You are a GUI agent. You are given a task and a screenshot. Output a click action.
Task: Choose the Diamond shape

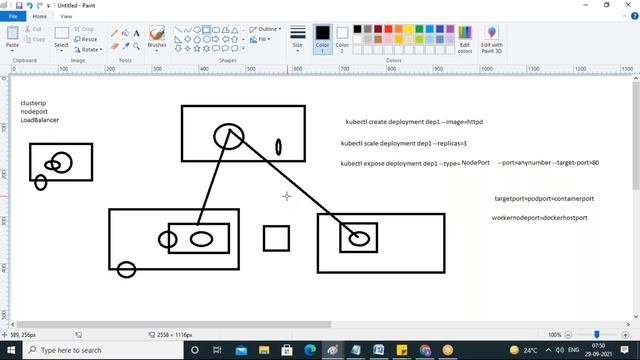coord(188,39)
